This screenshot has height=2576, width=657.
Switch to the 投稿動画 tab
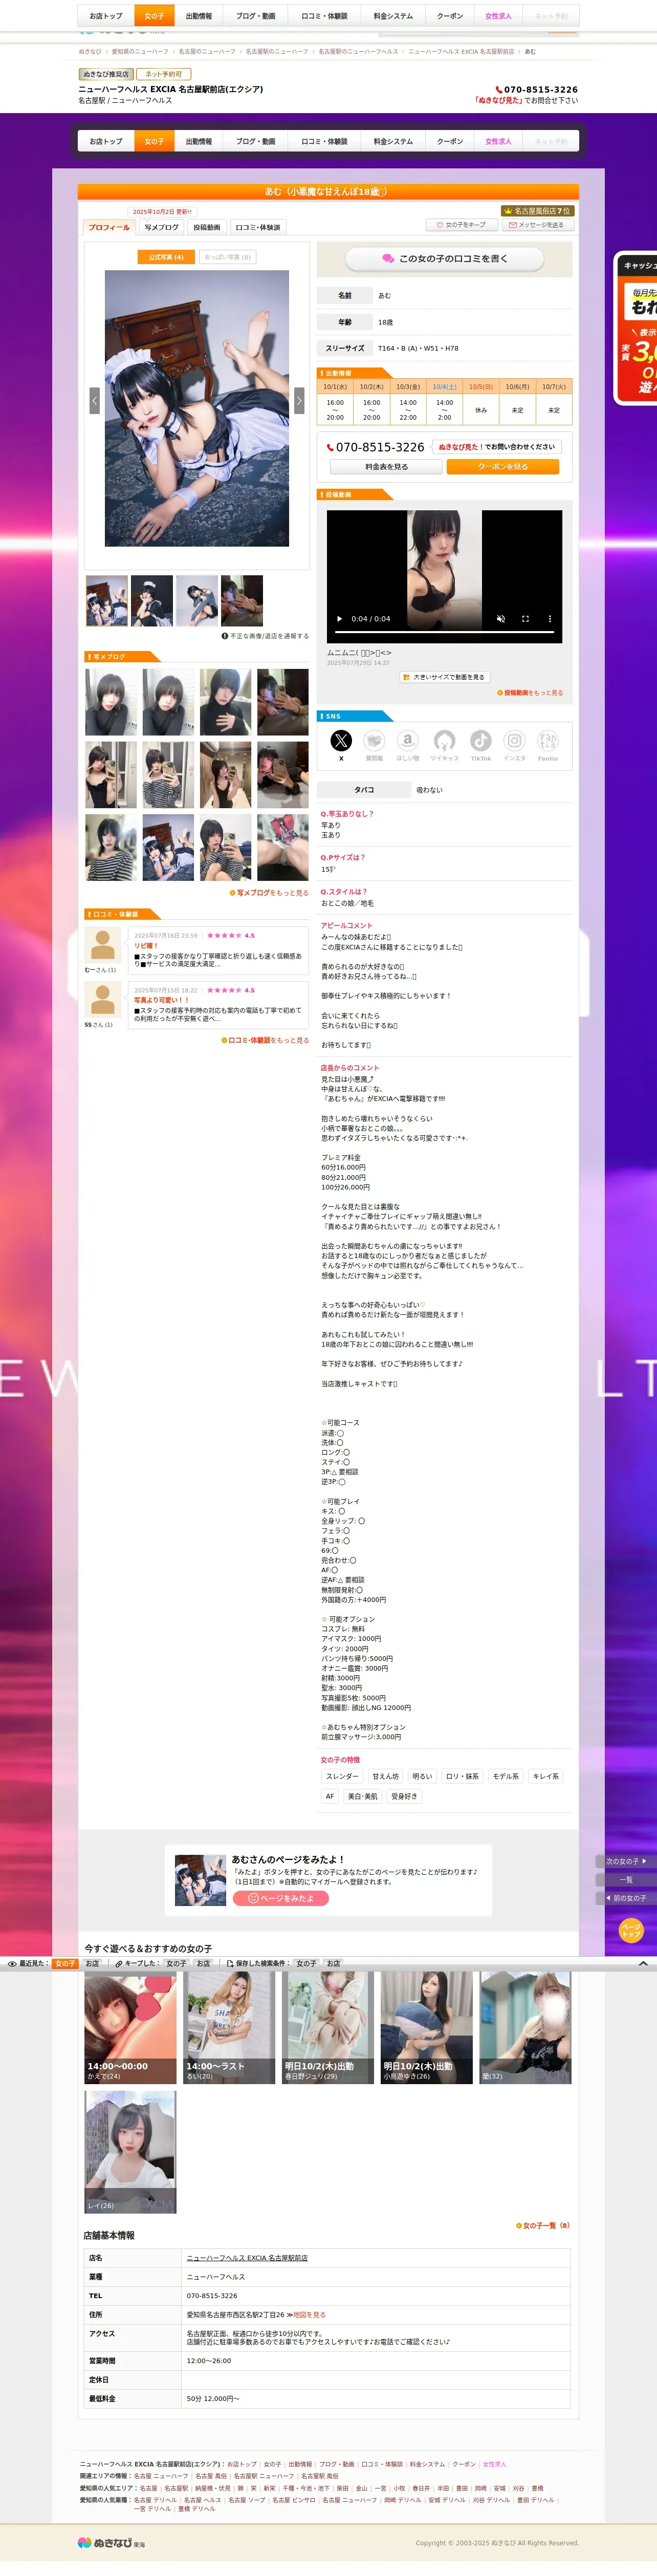[206, 228]
